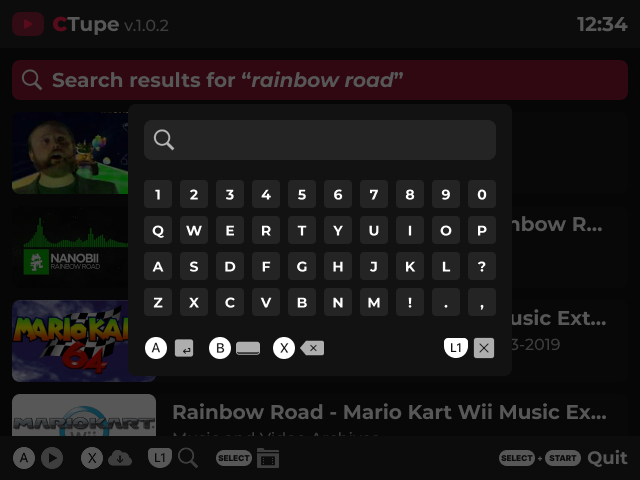Click the cloud download icon in footer
This screenshot has height=480, width=640.
coord(120,458)
